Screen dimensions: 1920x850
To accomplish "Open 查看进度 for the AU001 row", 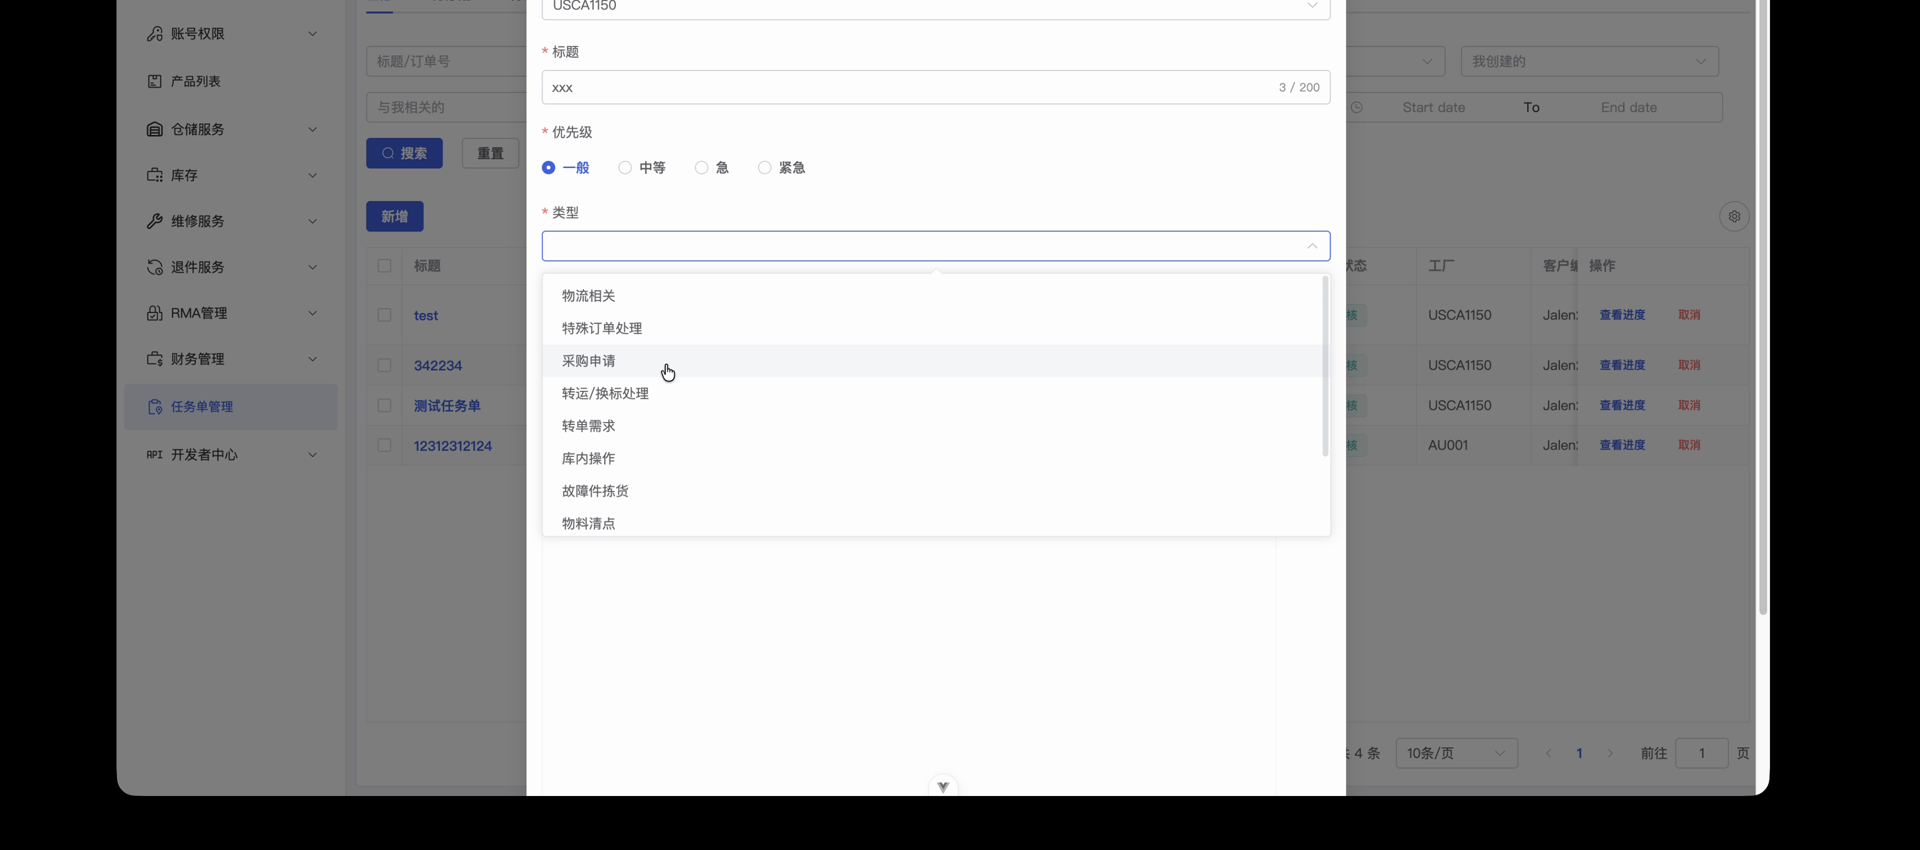I will (1622, 445).
